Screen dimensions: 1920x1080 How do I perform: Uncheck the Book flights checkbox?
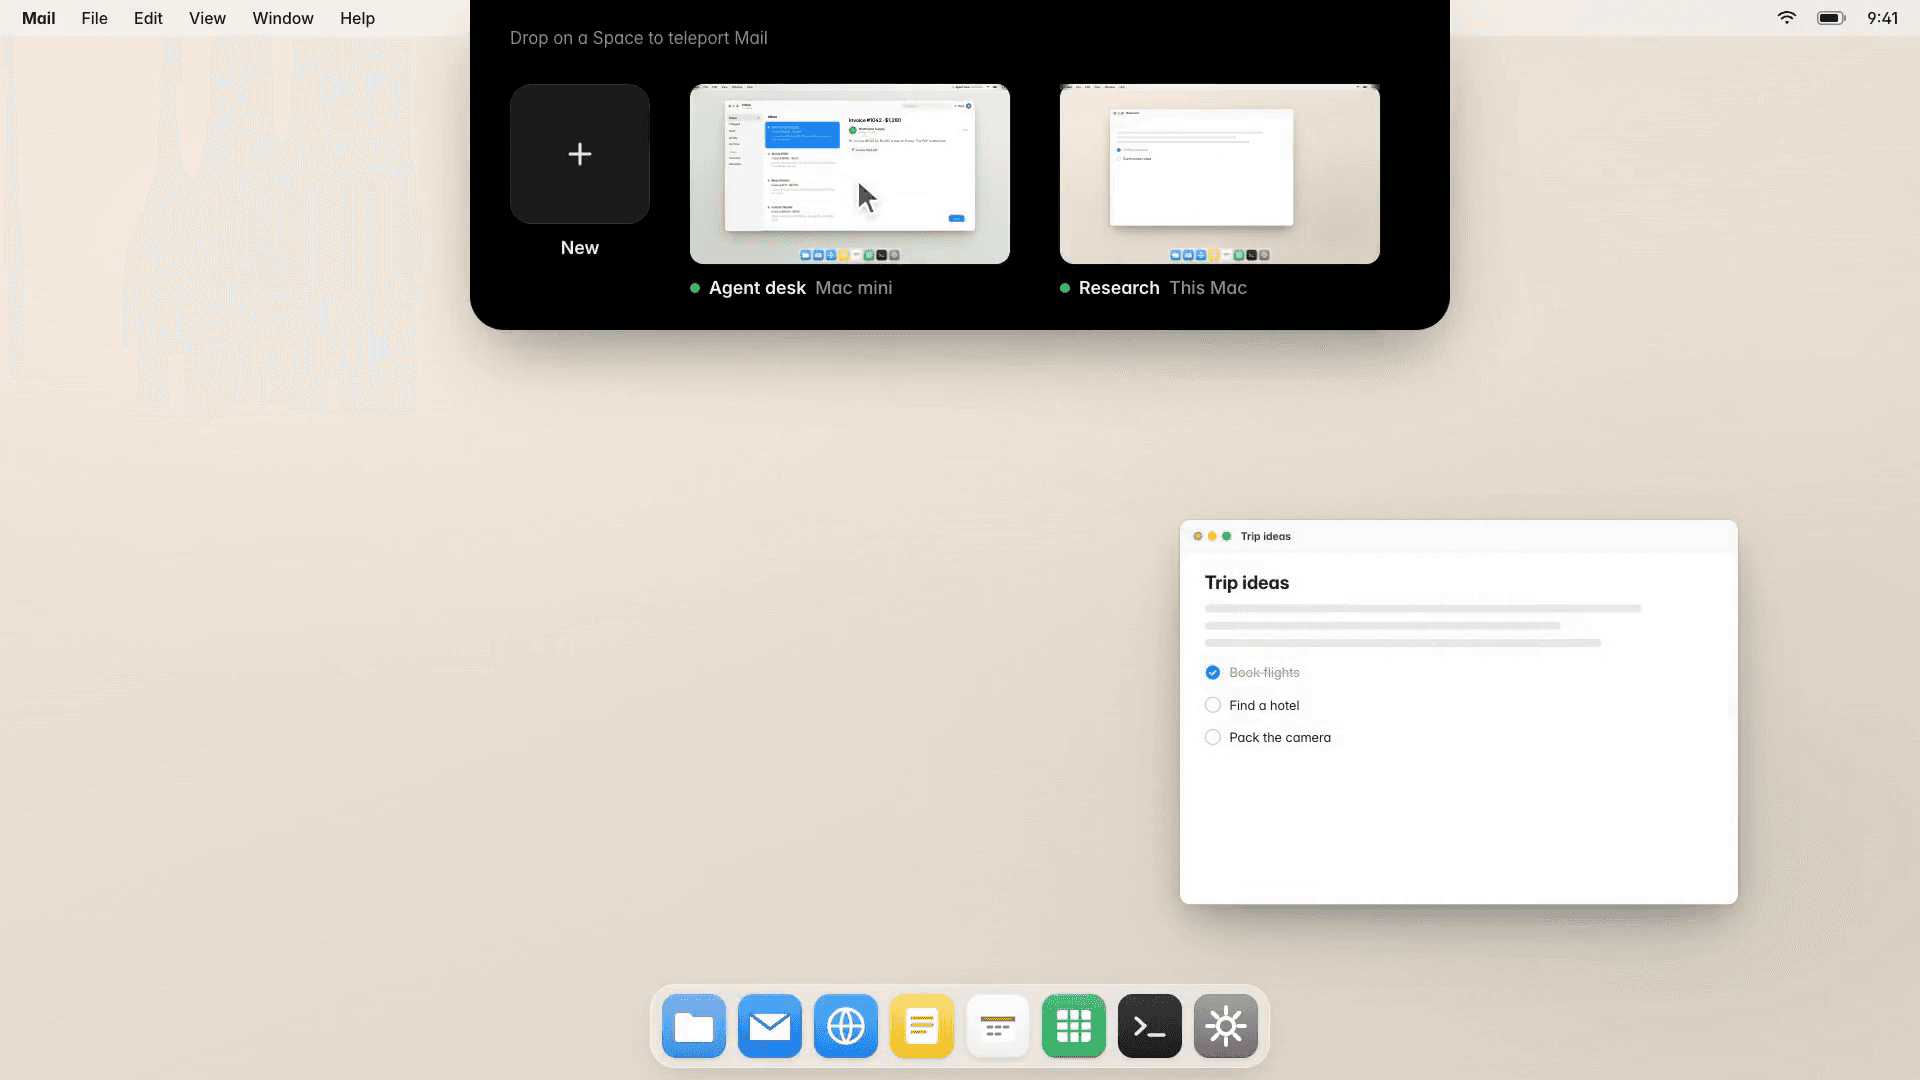click(x=1213, y=673)
